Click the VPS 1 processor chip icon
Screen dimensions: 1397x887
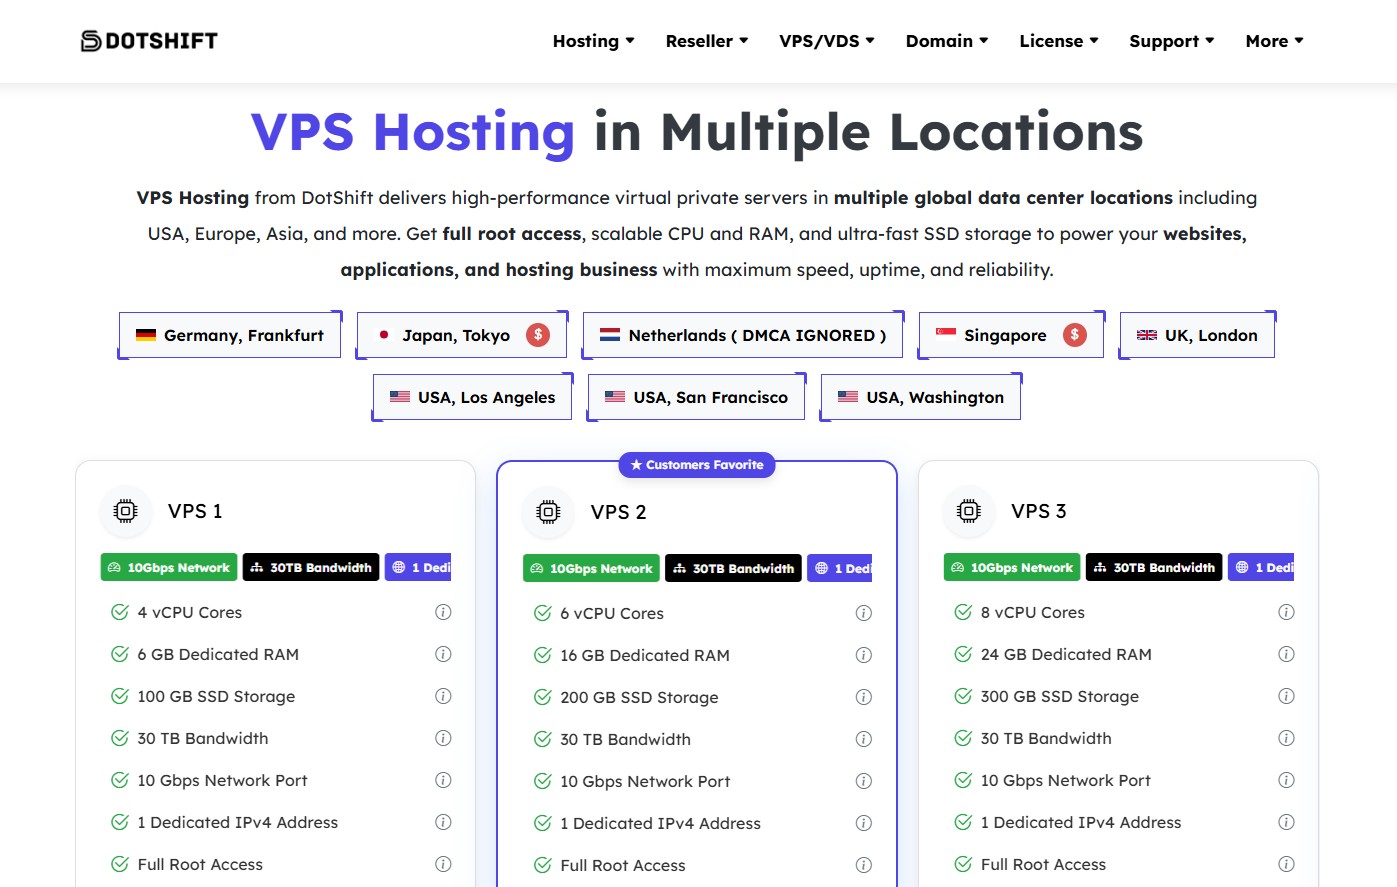point(126,511)
